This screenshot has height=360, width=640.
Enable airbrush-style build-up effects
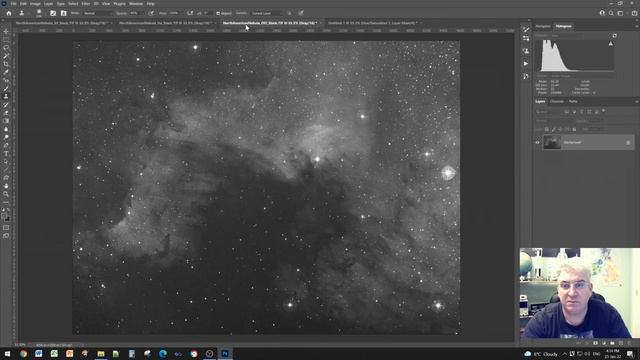pyautogui.click(x=190, y=13)
